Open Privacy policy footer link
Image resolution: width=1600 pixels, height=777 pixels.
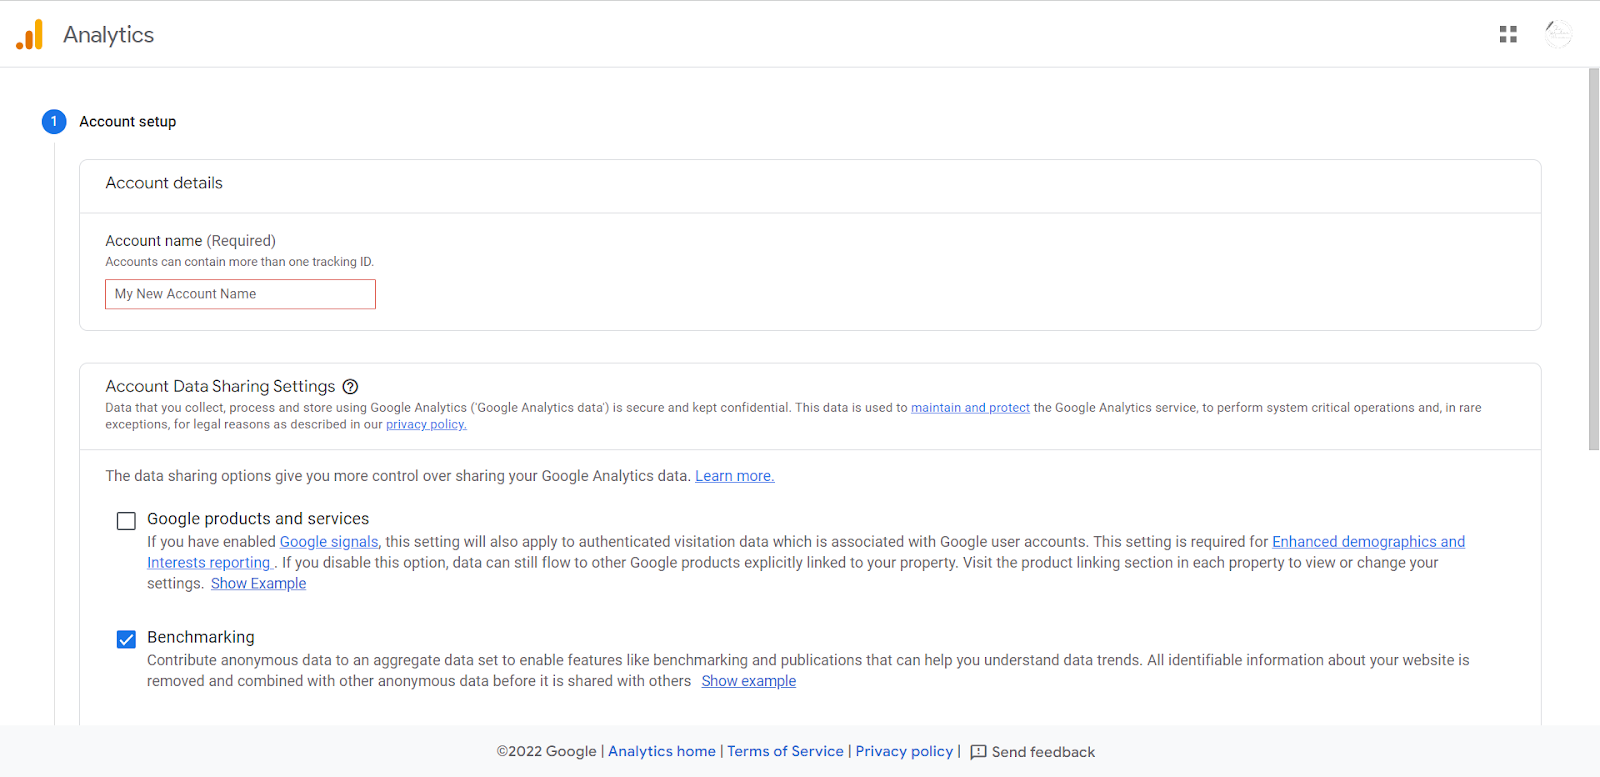(x=904, y=751)
